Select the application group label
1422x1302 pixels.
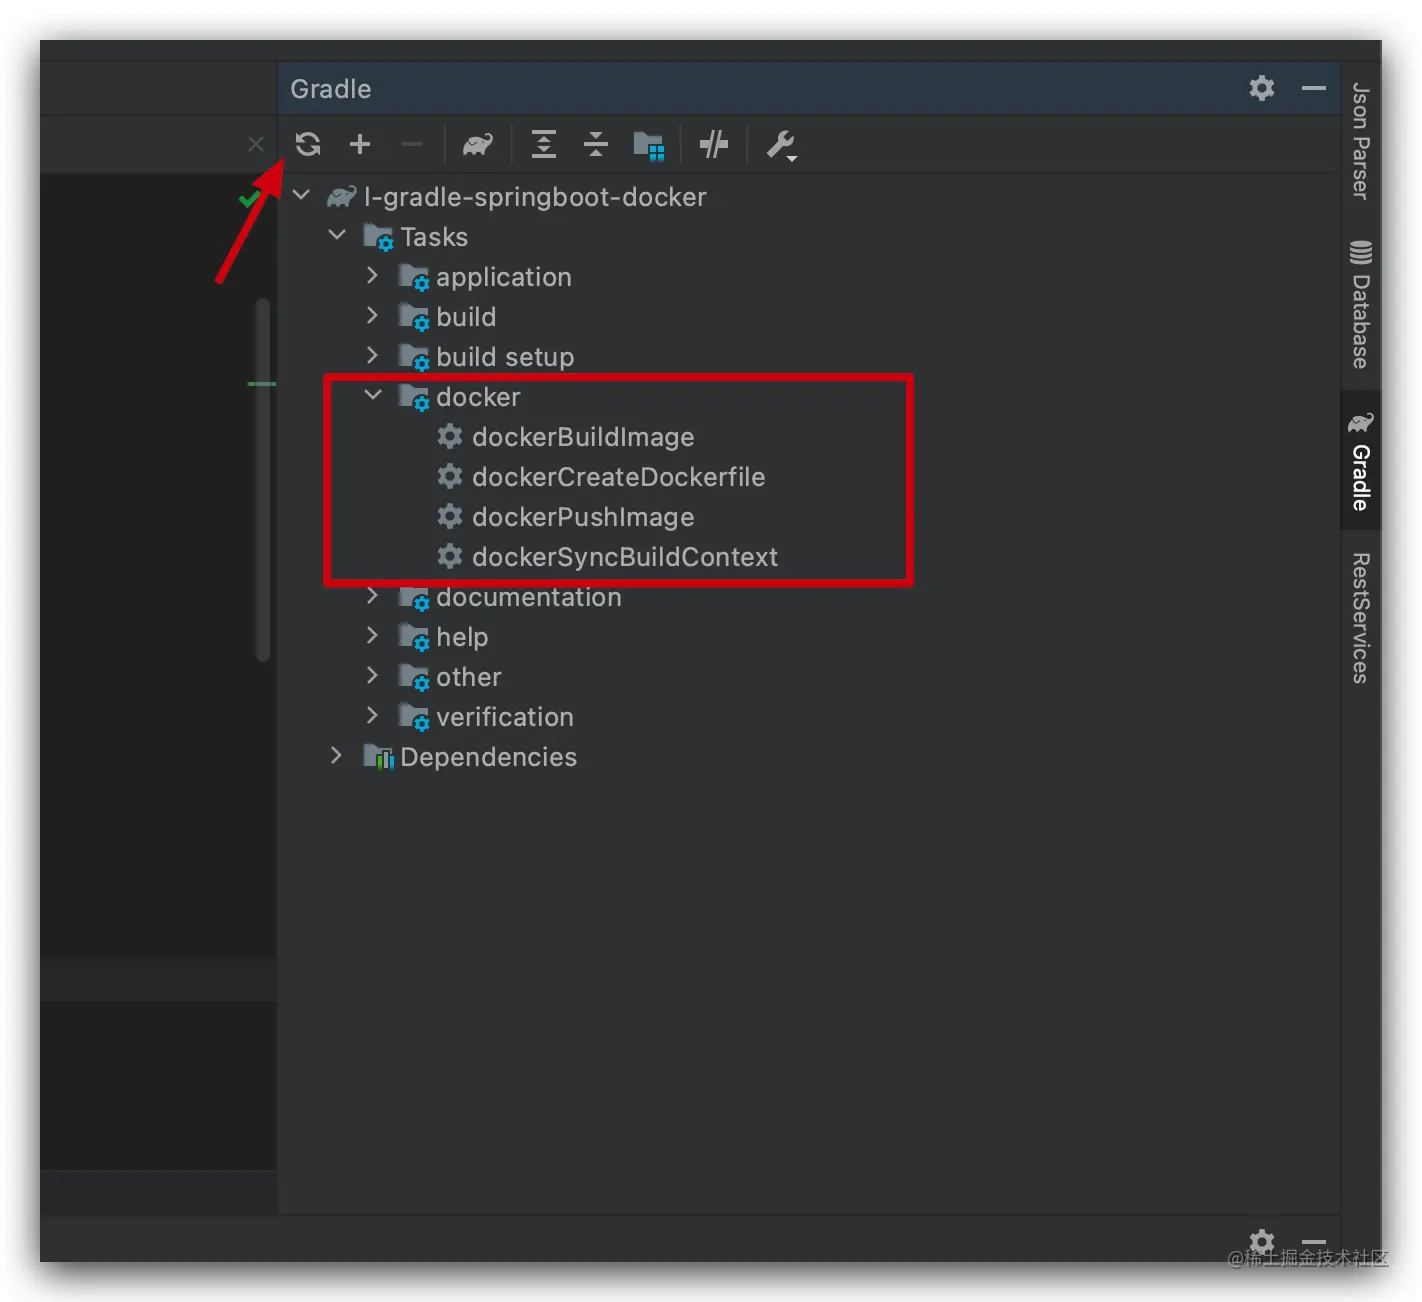tap(504, 277)
